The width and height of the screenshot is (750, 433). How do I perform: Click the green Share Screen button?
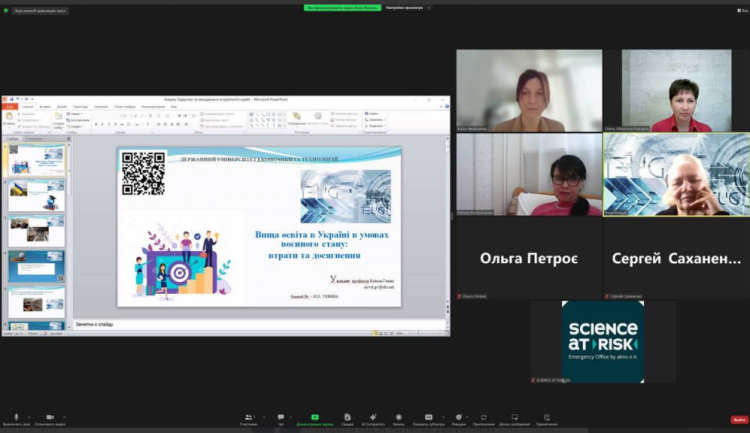tap(314, 417)
